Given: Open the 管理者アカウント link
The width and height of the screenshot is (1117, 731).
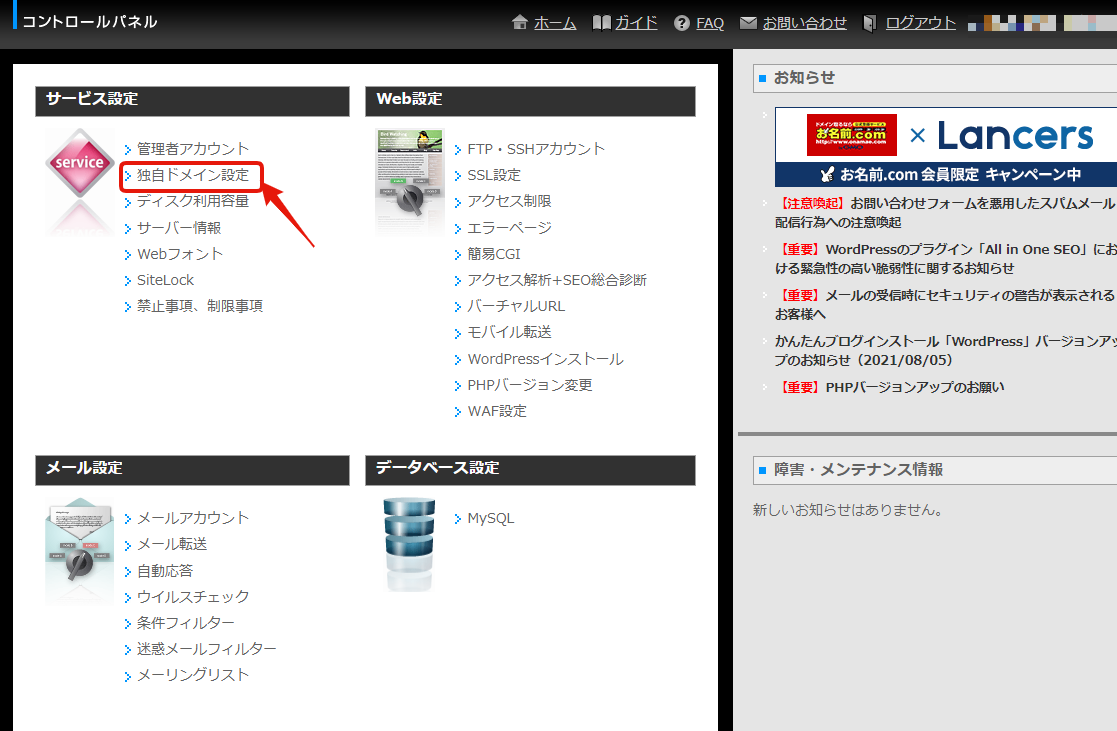Looking at the screenshot, I should tap(193, 149).
